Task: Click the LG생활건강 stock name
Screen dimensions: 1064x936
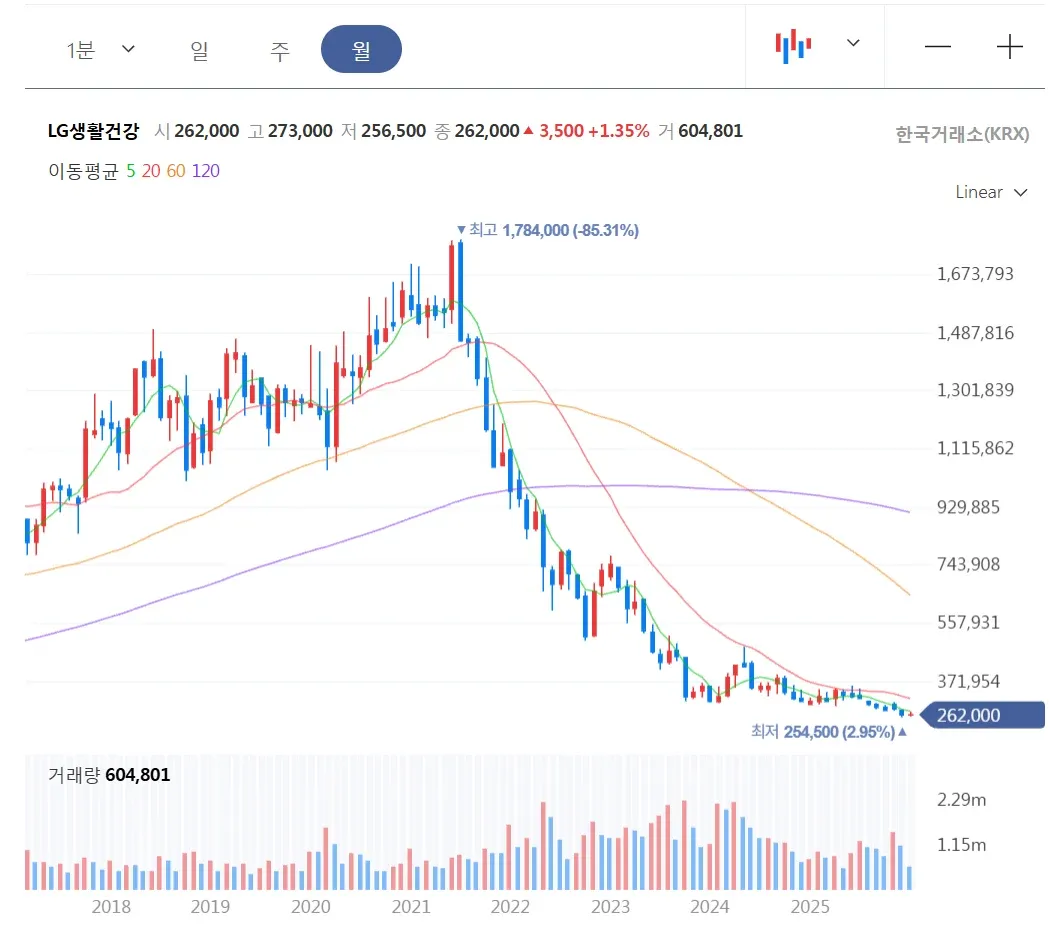Action: (x=94, y=130)
